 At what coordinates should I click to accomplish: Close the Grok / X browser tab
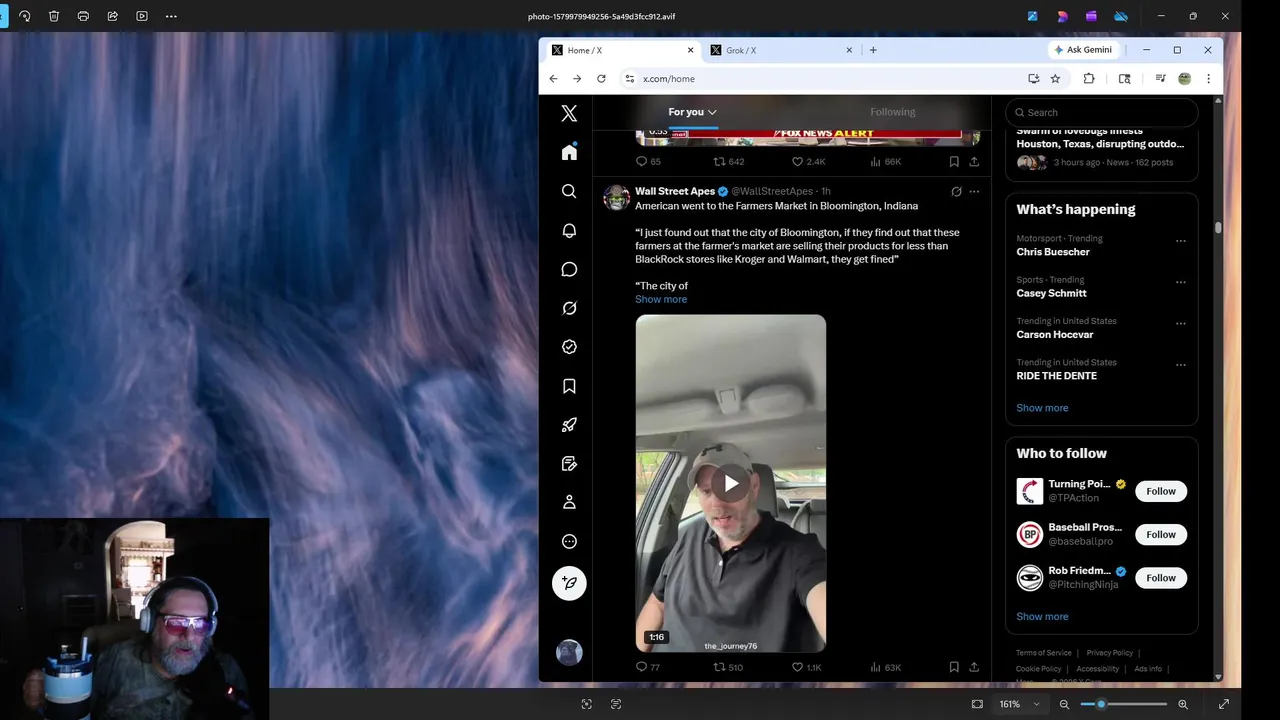coord(850,50)
